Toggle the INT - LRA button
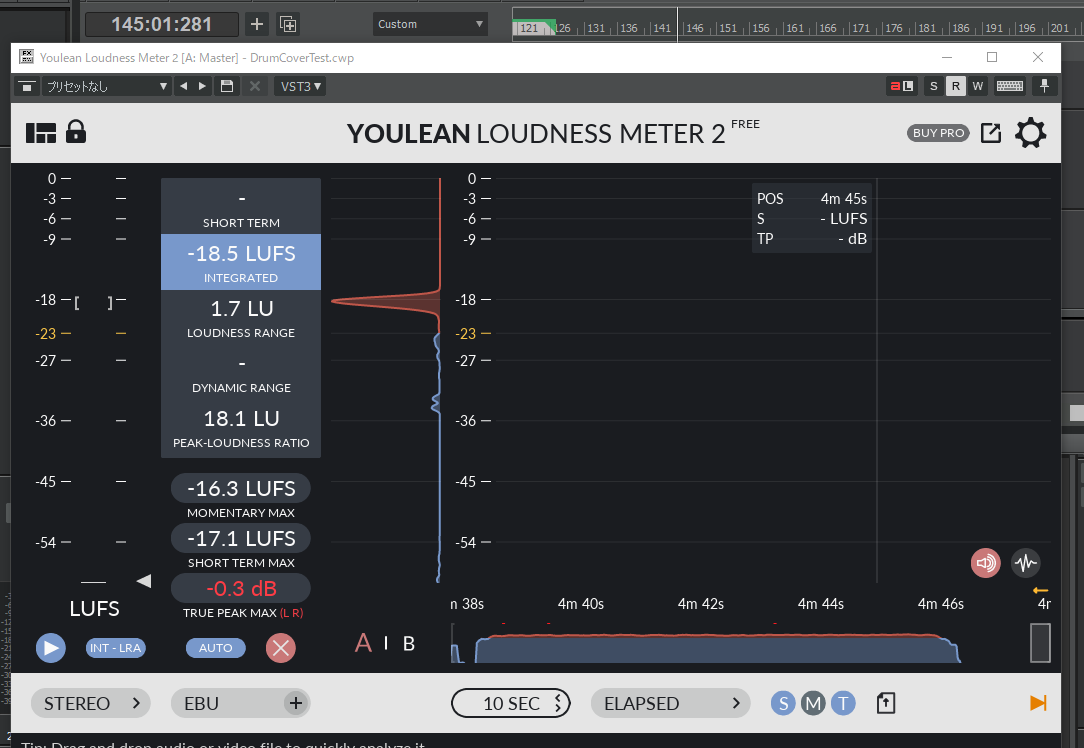 (x=115, y=648)
